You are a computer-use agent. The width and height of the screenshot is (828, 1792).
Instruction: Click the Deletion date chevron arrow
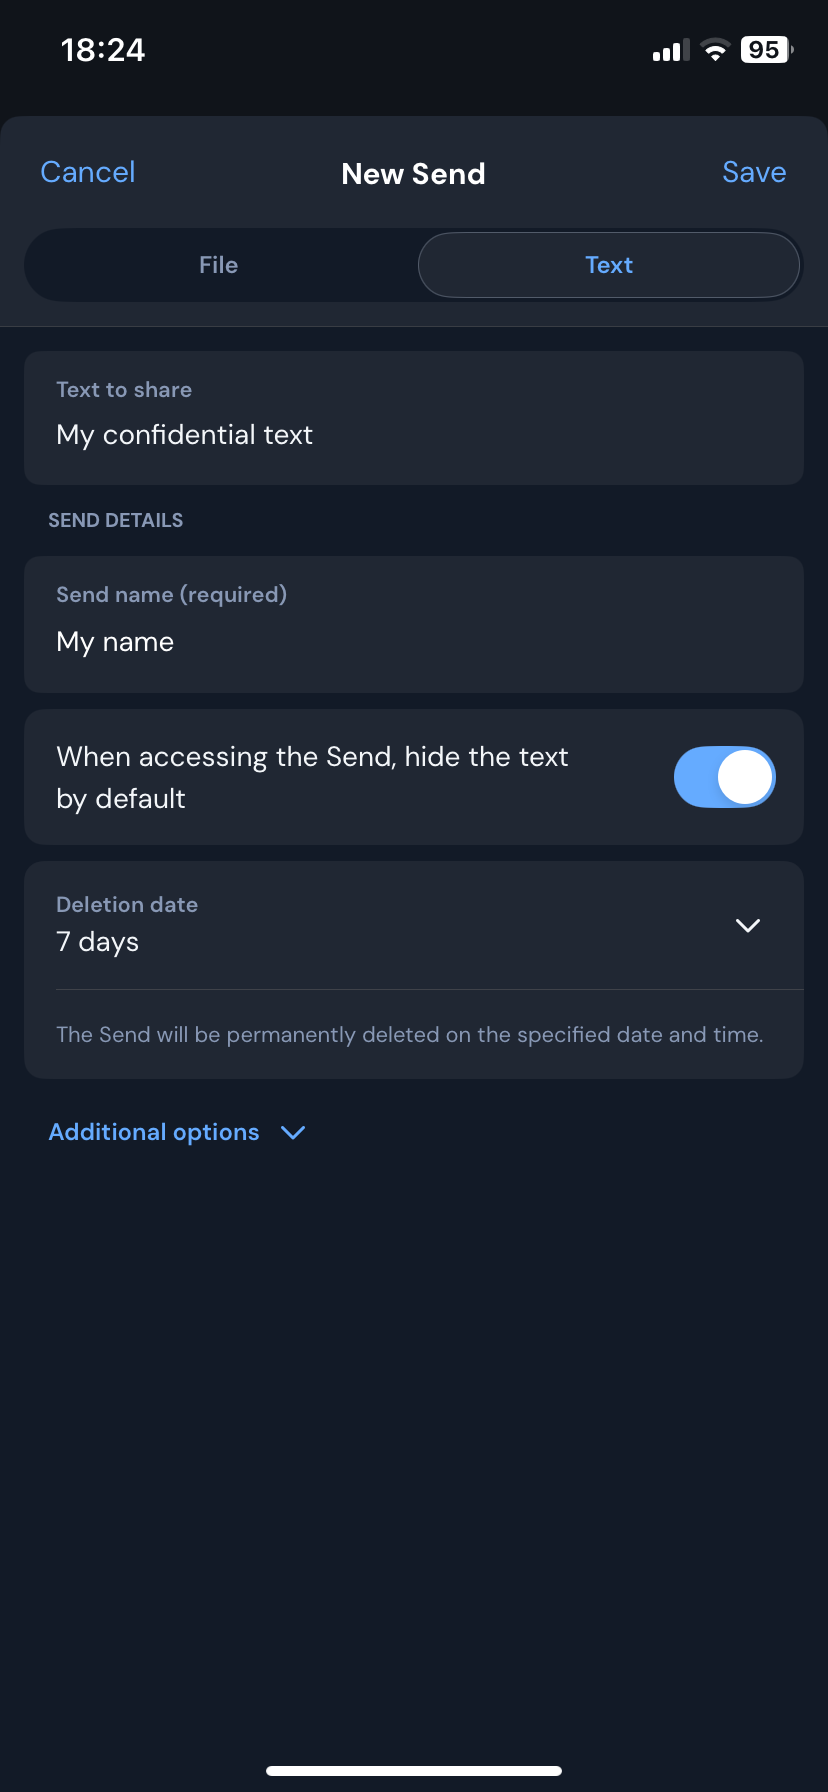point(748,925)
